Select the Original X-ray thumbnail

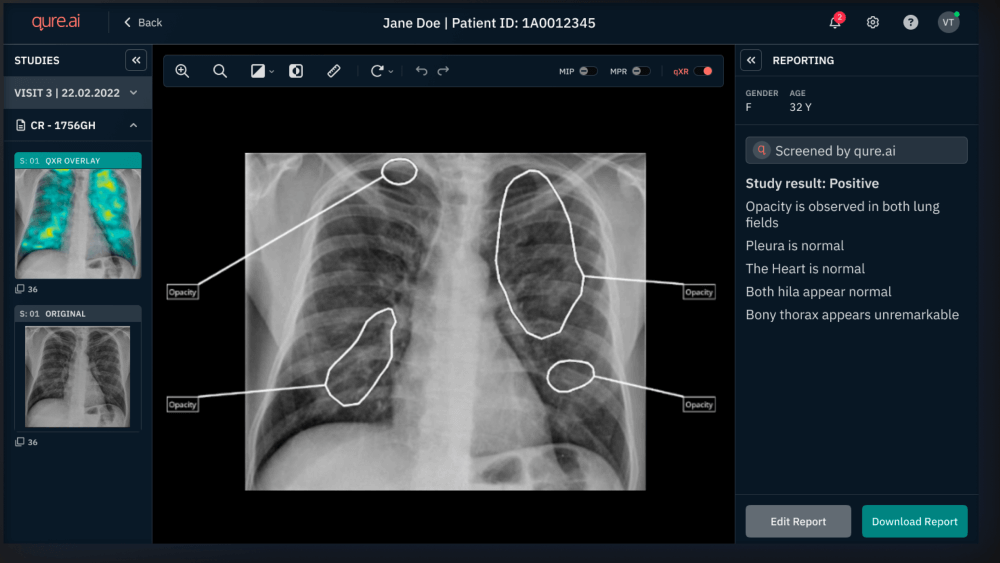[x=78, y=376]
